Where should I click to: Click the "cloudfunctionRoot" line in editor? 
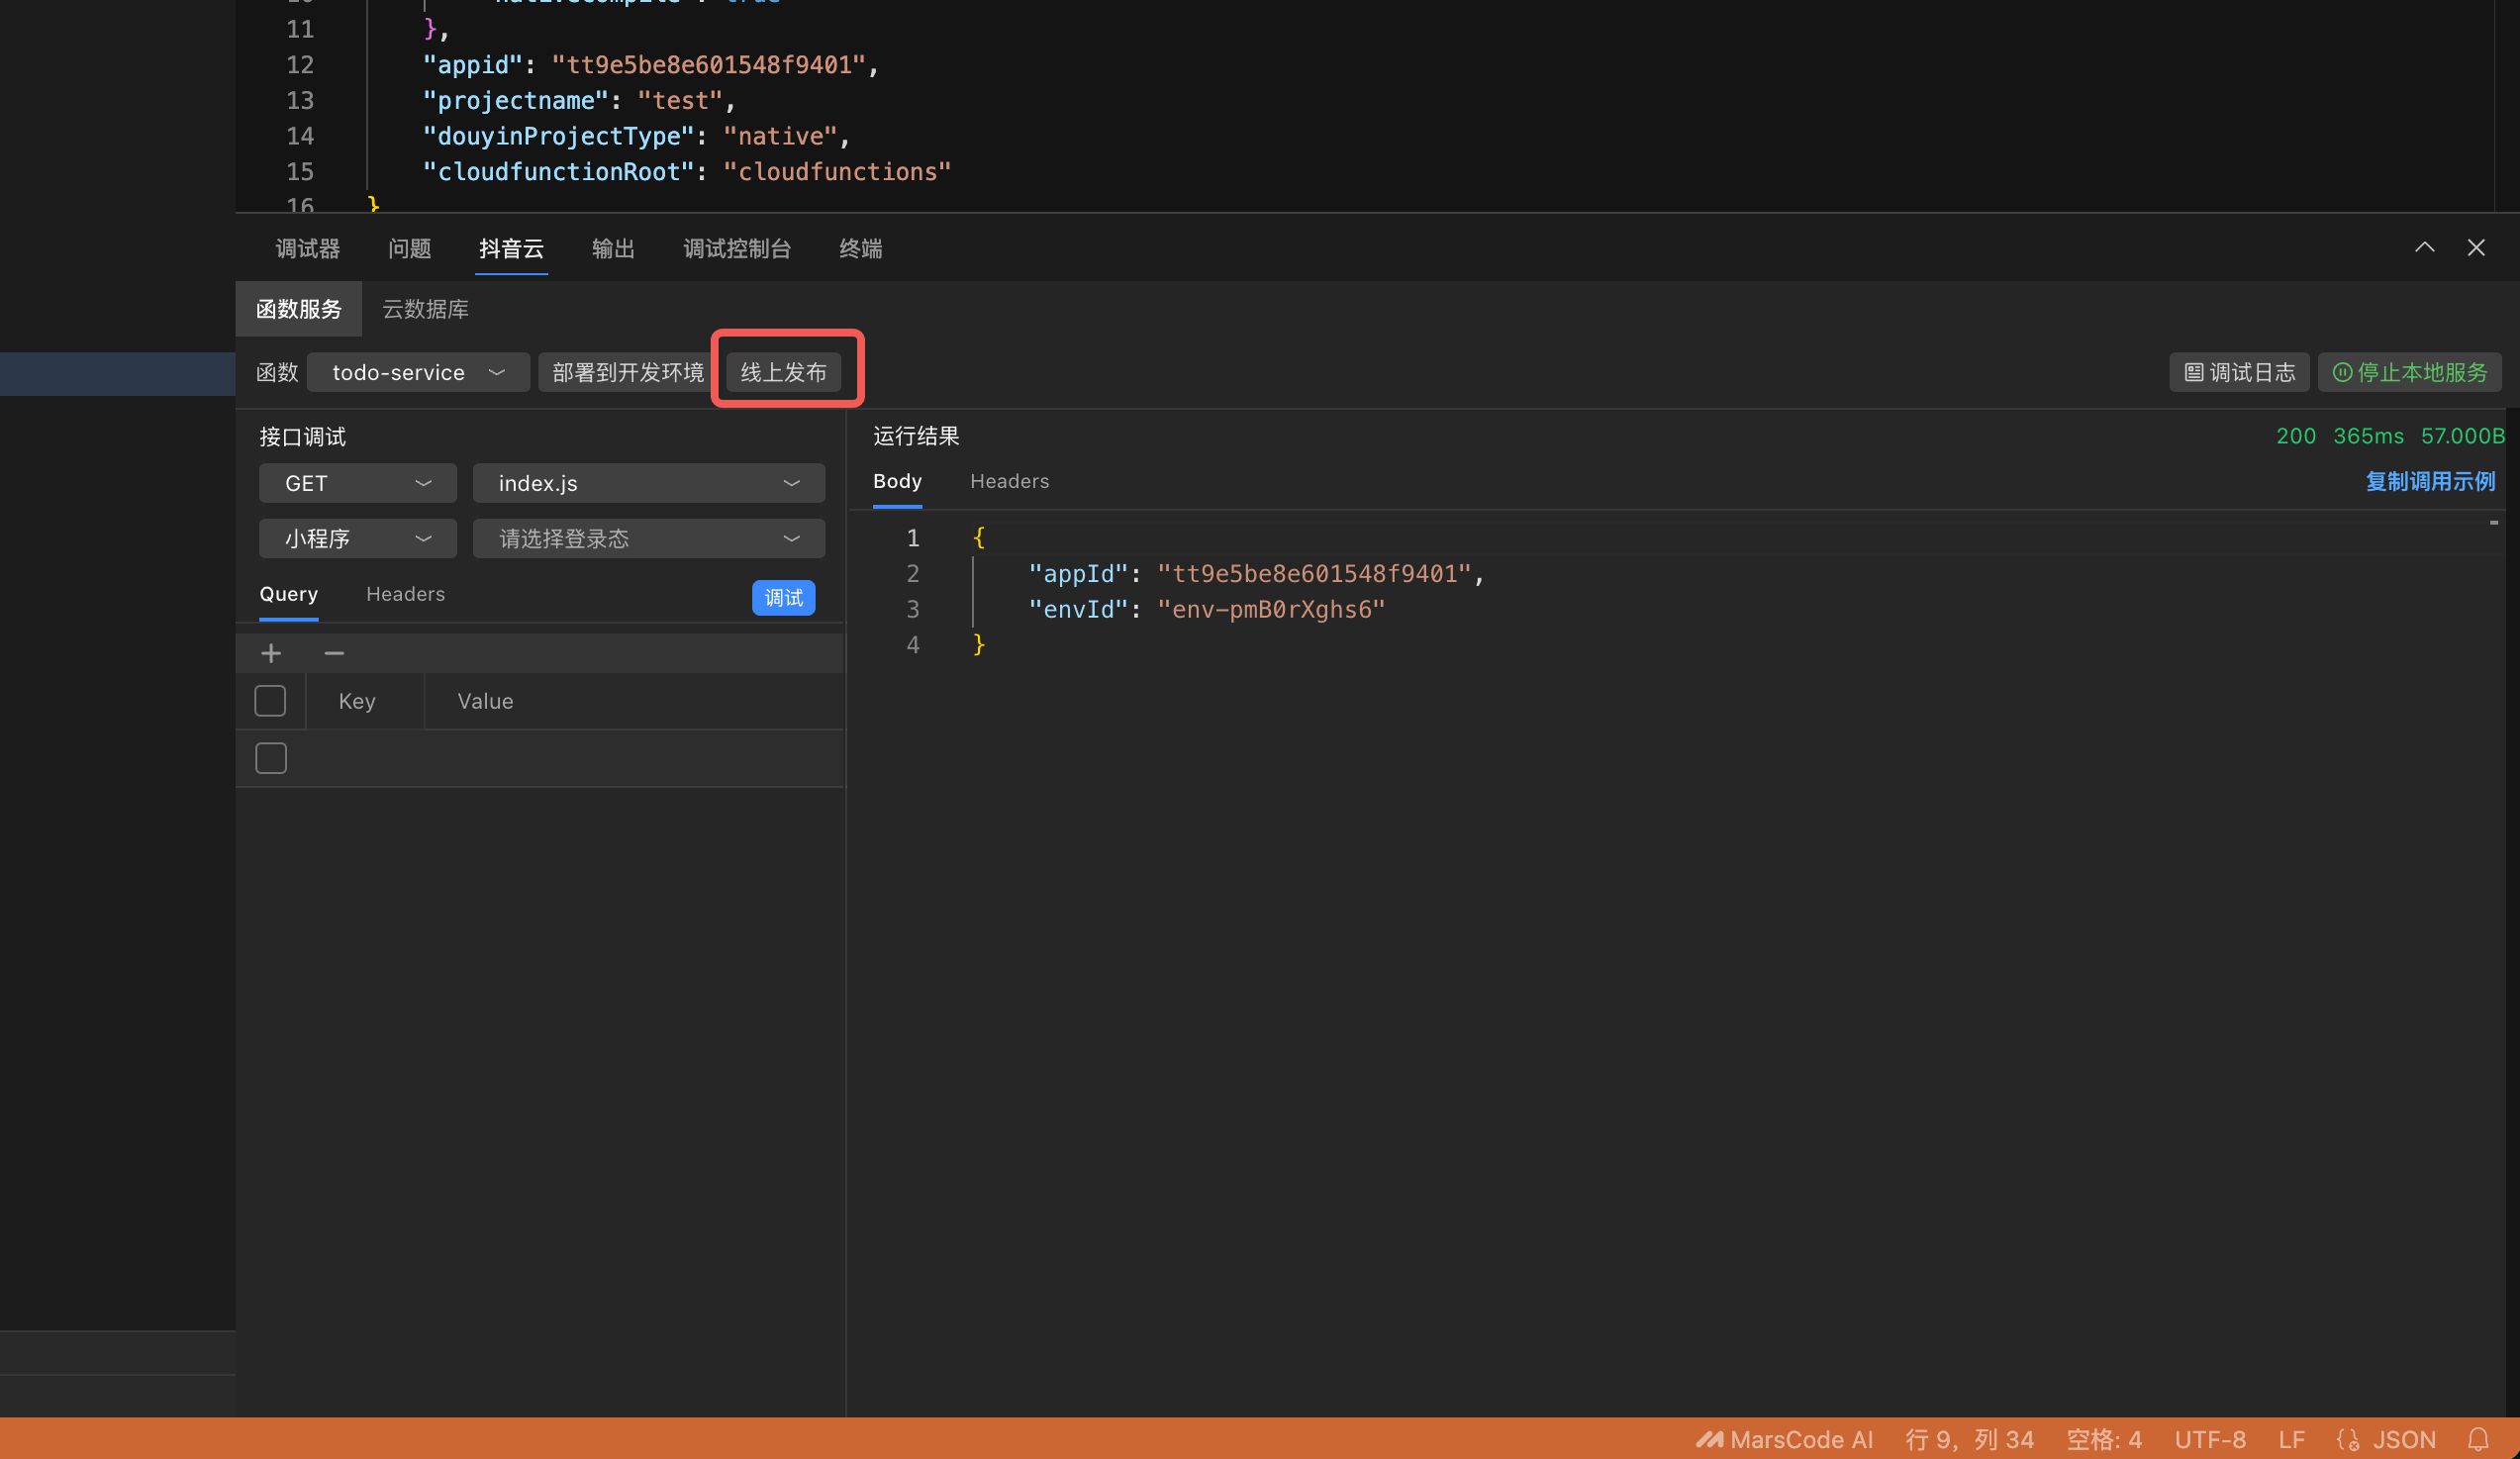(686, 172)
